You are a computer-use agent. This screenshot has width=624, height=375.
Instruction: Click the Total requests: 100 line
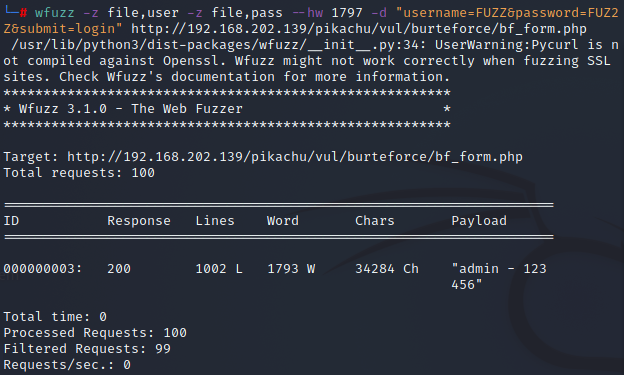[79, 173]
